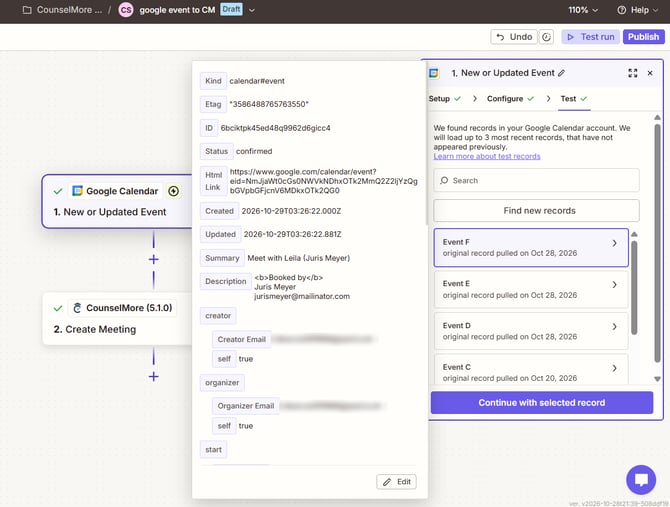670x507 pixels.
Task: Expand Event D record chevron
Action: click(614, 326)
